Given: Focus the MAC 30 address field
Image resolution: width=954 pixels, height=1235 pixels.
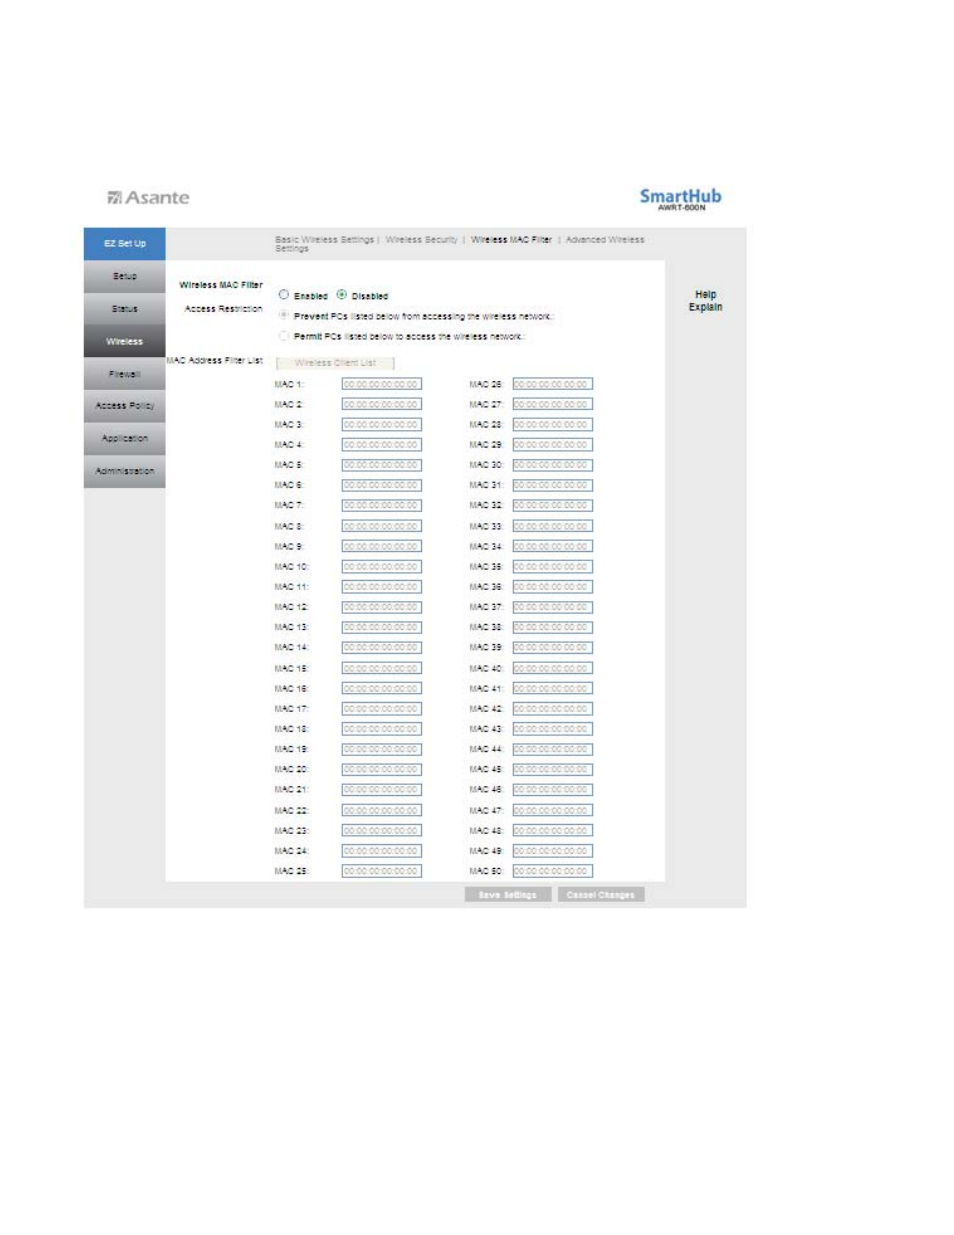Looking at the screenshot, I should click(x=553, y=465).
